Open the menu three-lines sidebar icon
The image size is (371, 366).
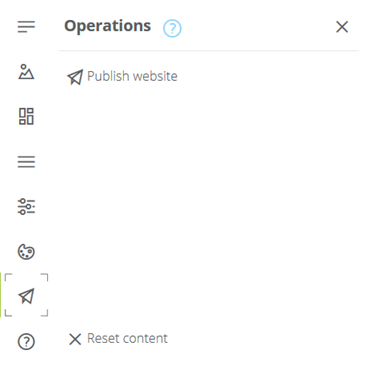coord(26,162)
